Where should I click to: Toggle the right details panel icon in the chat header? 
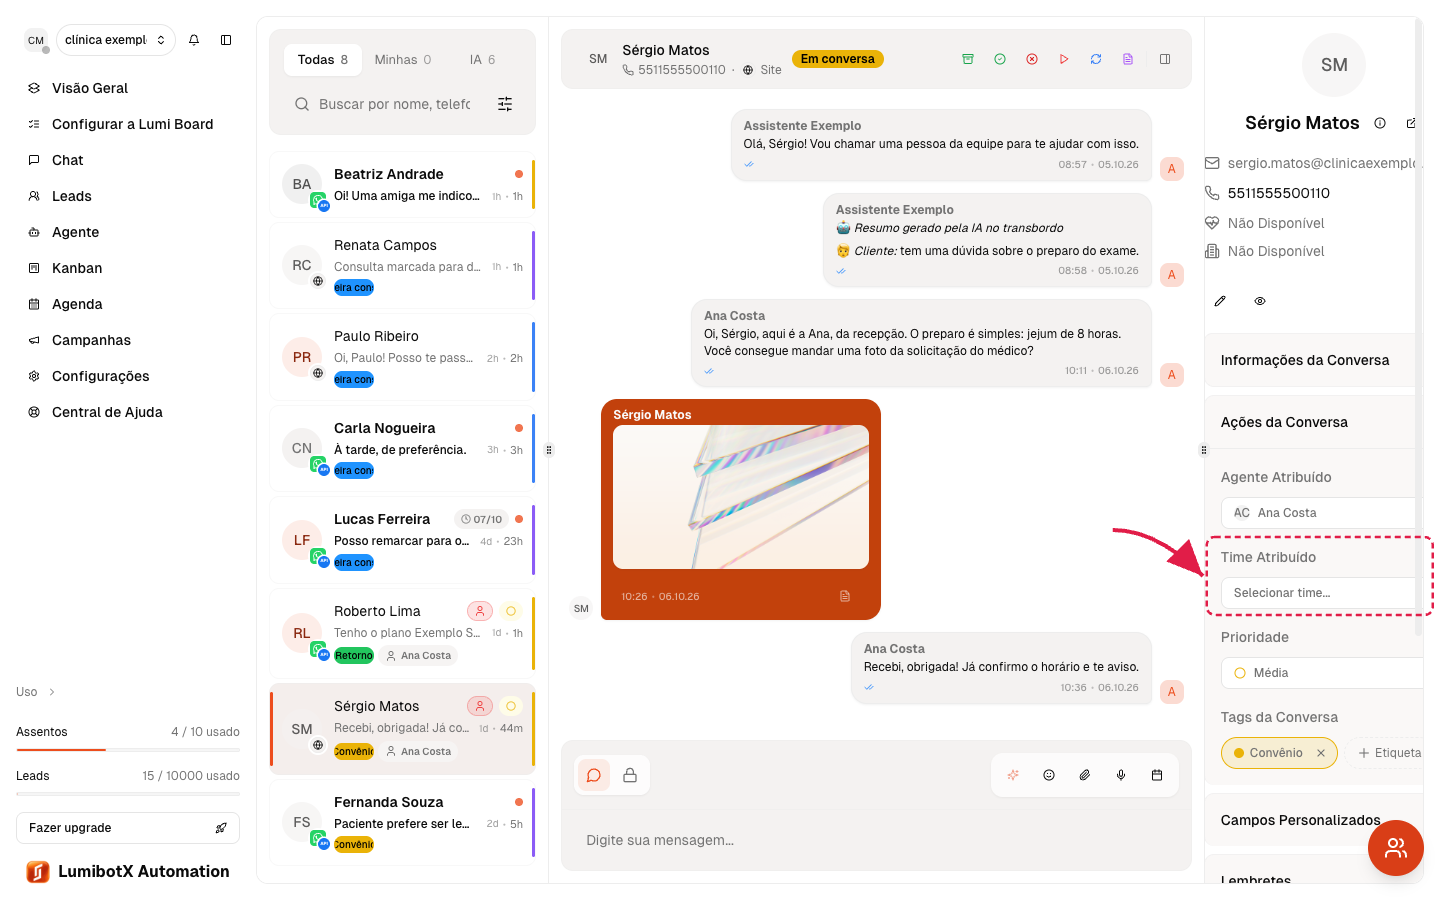click(x=1165, y=59)
